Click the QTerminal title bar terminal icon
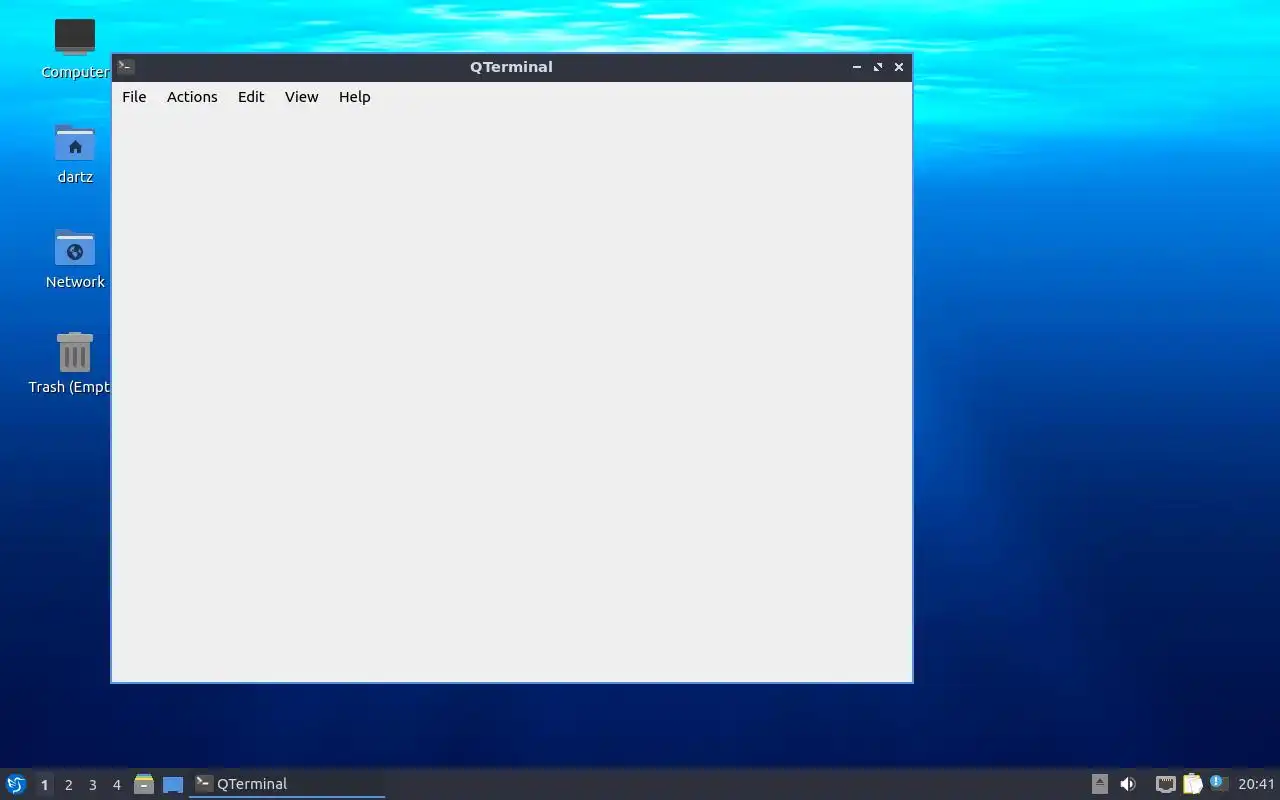The height and width of the screenshot is (800, 1280). pos(126,67)
